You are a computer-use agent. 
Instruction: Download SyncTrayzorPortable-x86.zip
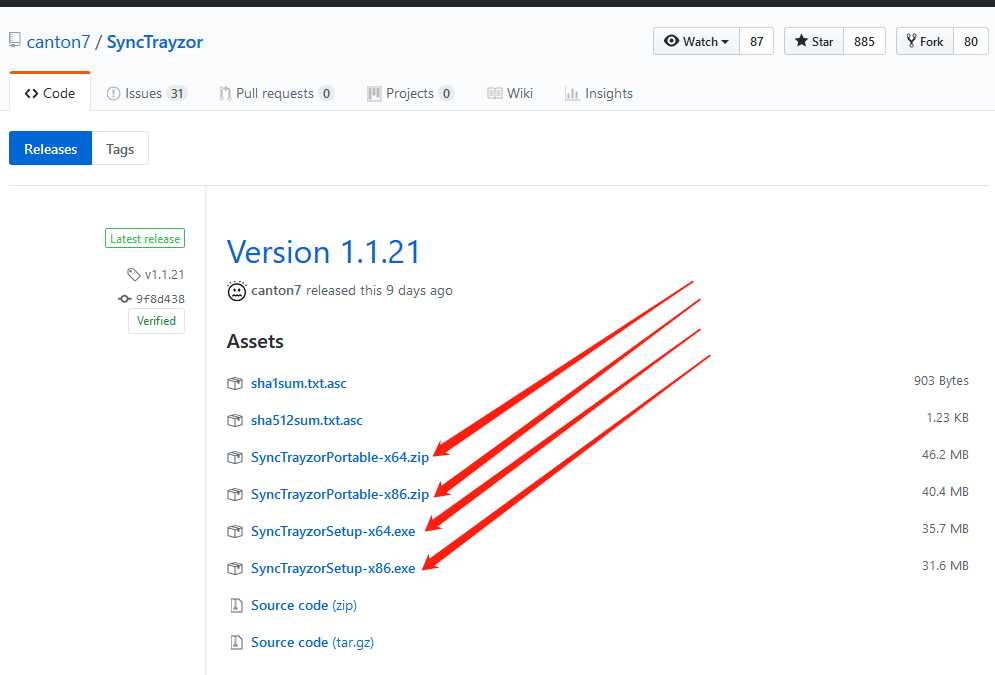pos(340,494)
